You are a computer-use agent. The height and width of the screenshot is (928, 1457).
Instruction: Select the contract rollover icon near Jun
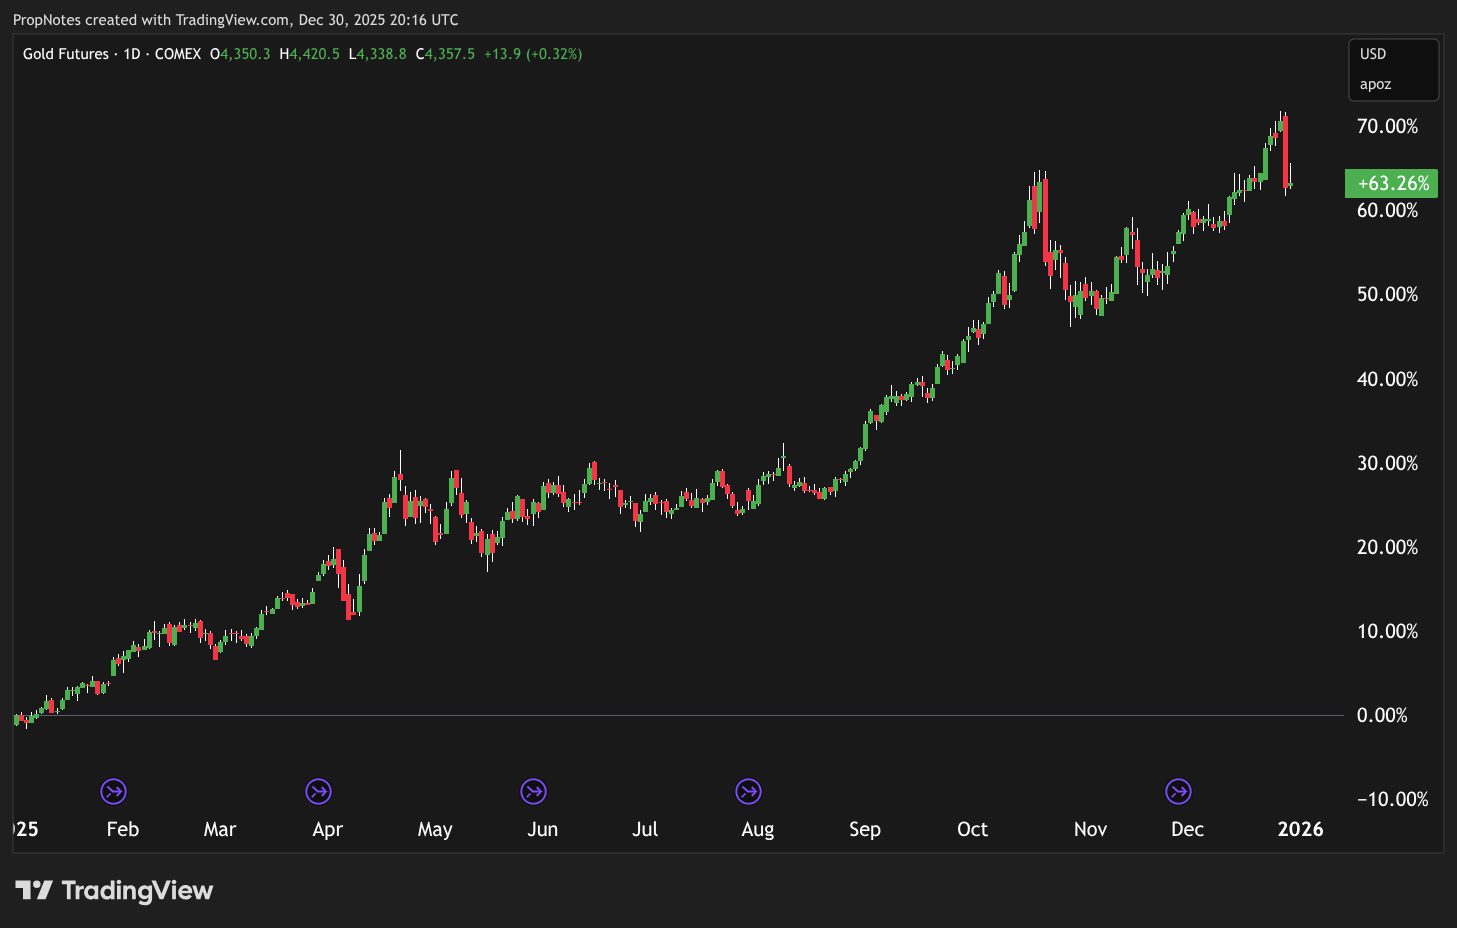tap(534, 792)
